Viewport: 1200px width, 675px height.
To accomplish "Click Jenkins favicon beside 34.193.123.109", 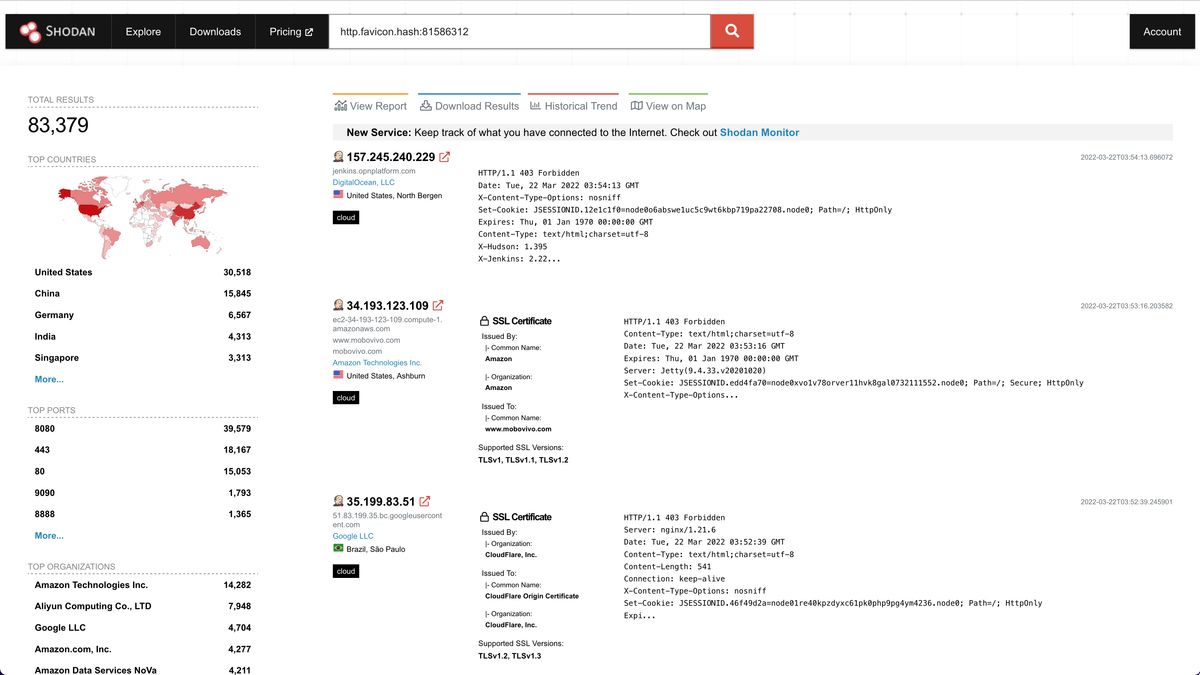I will (339, 305).
